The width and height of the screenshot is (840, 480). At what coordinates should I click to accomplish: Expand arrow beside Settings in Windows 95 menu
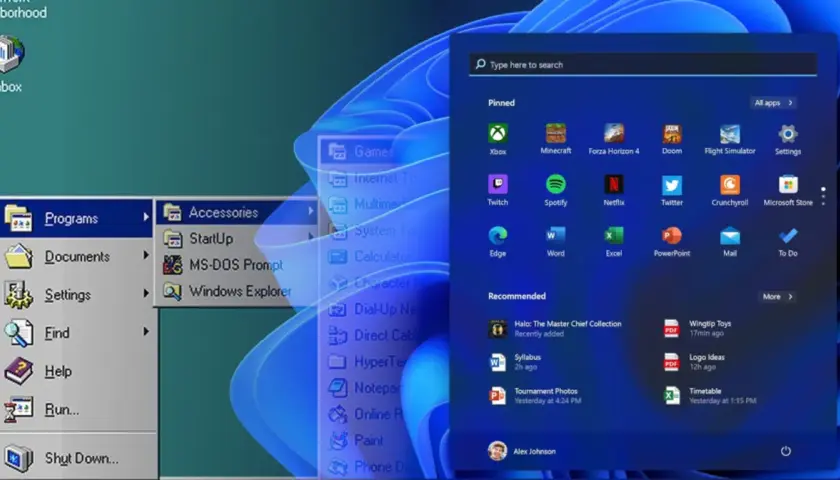146,293
